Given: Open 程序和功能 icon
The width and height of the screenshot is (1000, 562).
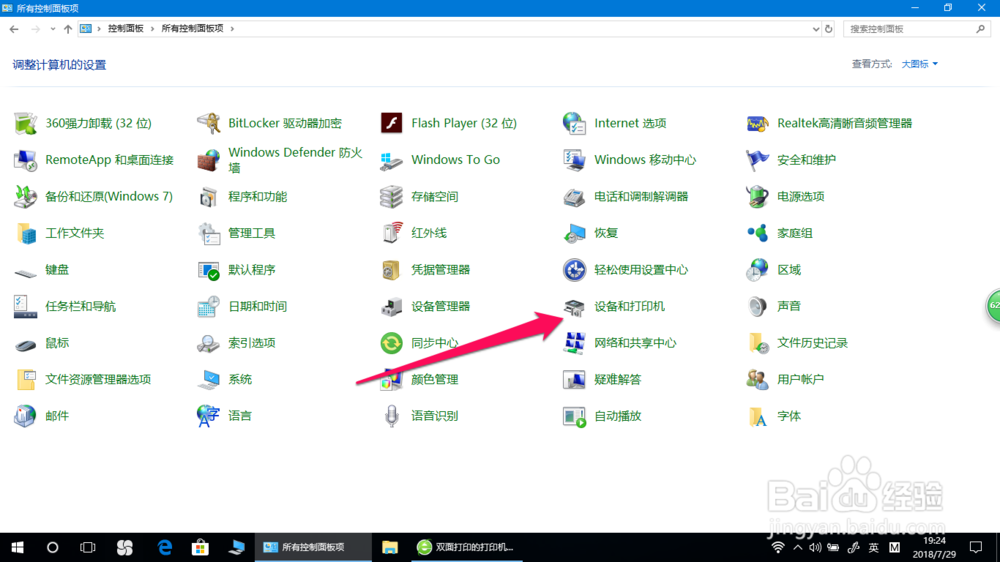Looking at the screenshot, I should pos(209,196).
